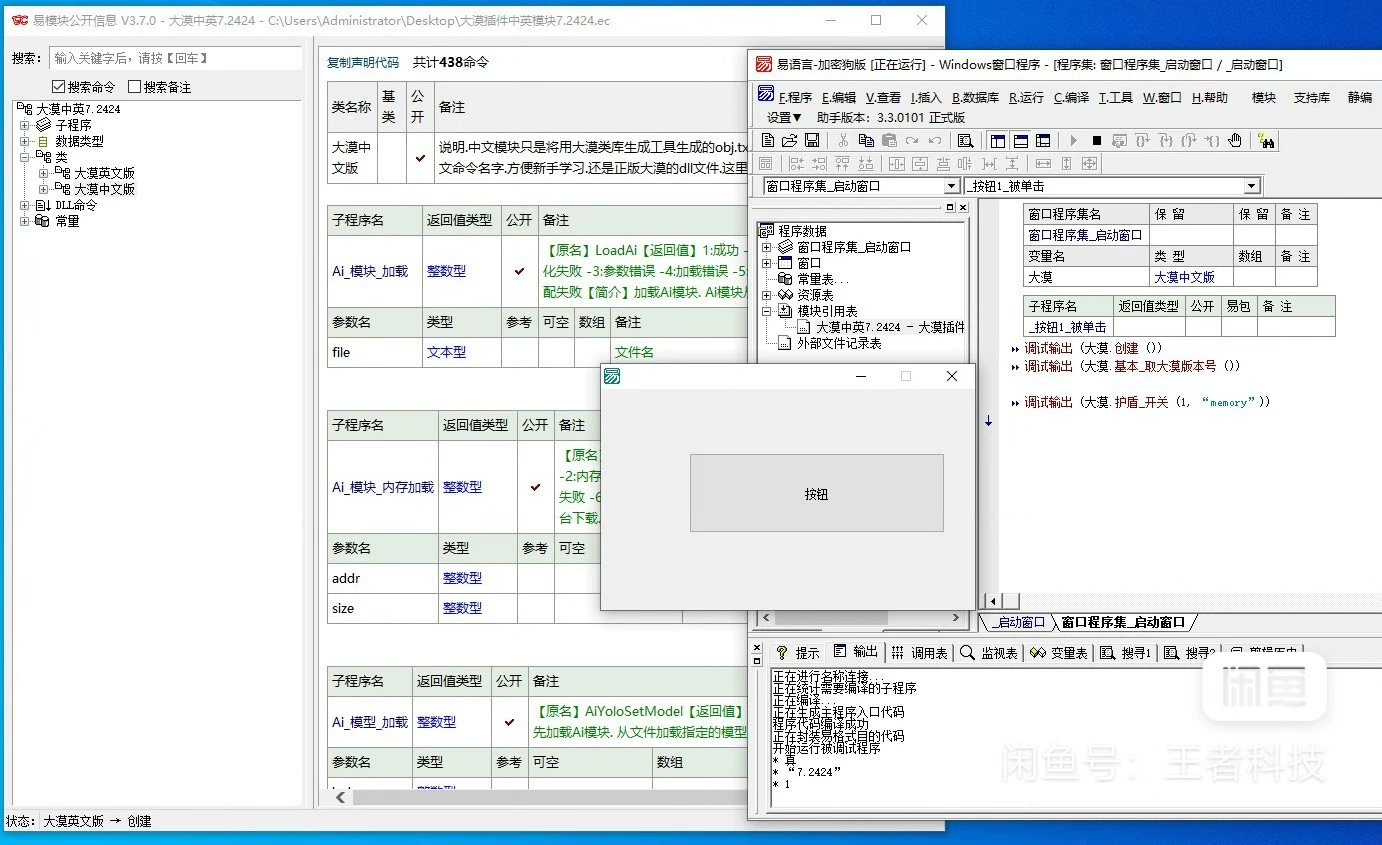Screen dimensions: 1382x845
Task: Expand the 常量 tree node
Action: [25, 221]
